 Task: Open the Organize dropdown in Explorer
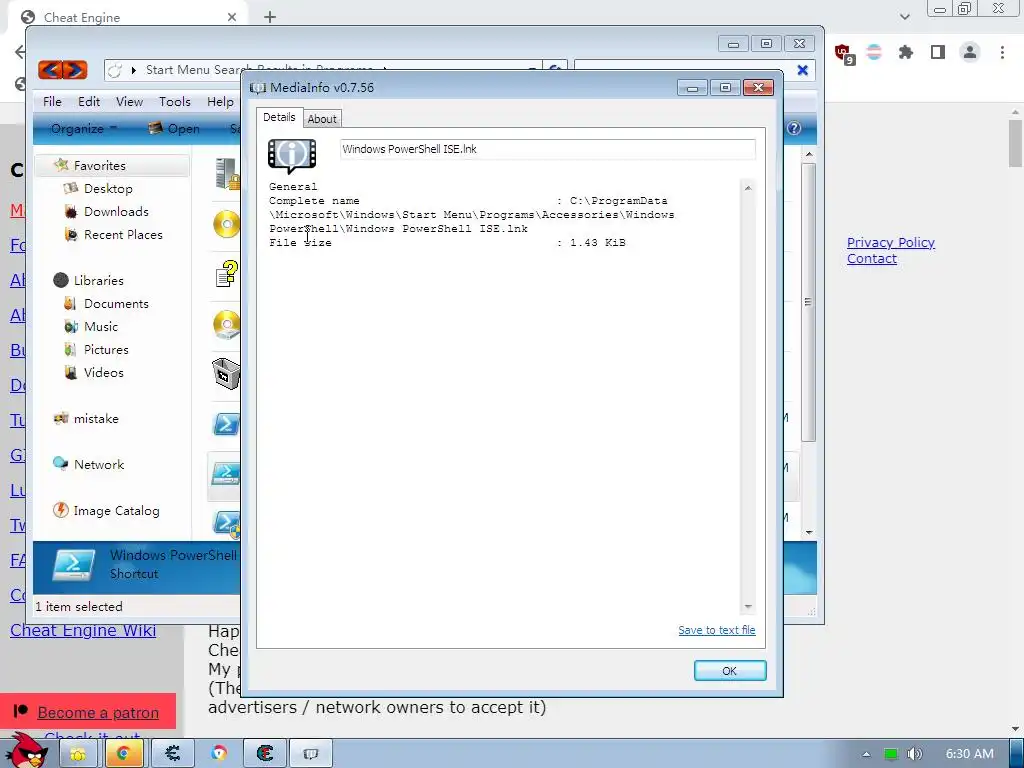(84, 128)
